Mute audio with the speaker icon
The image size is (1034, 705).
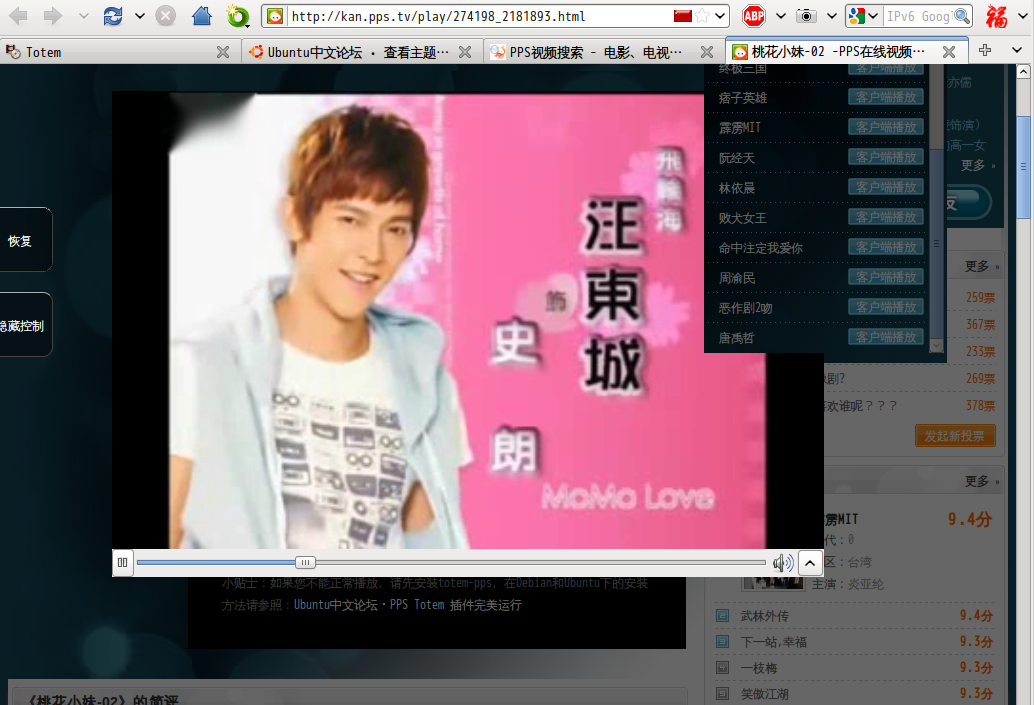pos(783,563)
